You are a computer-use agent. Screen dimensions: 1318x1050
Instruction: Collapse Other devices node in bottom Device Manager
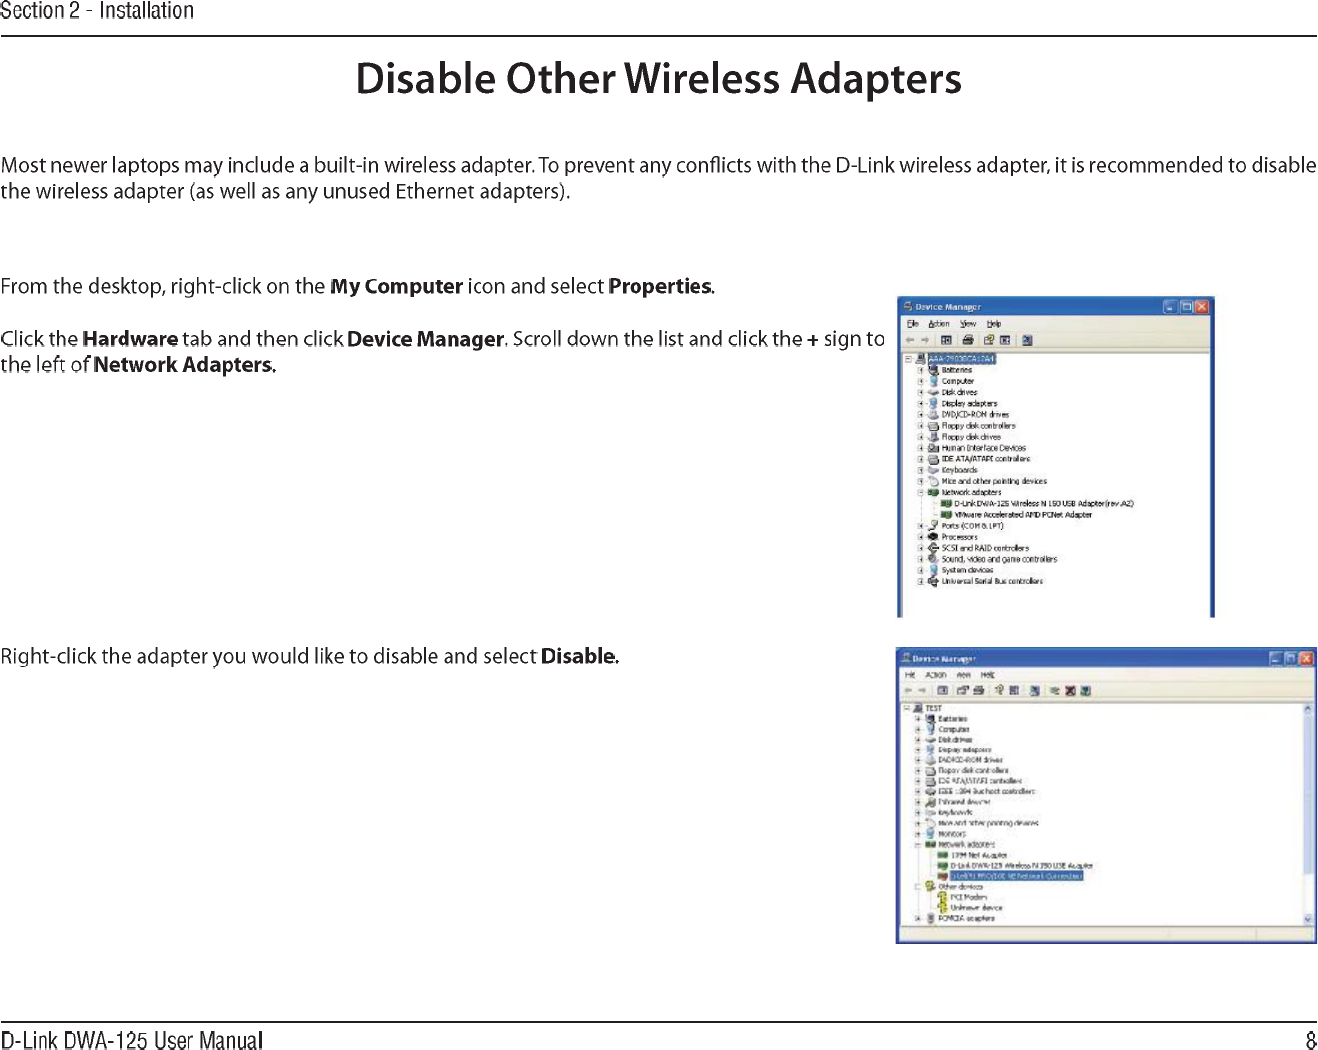click(918, 886)
